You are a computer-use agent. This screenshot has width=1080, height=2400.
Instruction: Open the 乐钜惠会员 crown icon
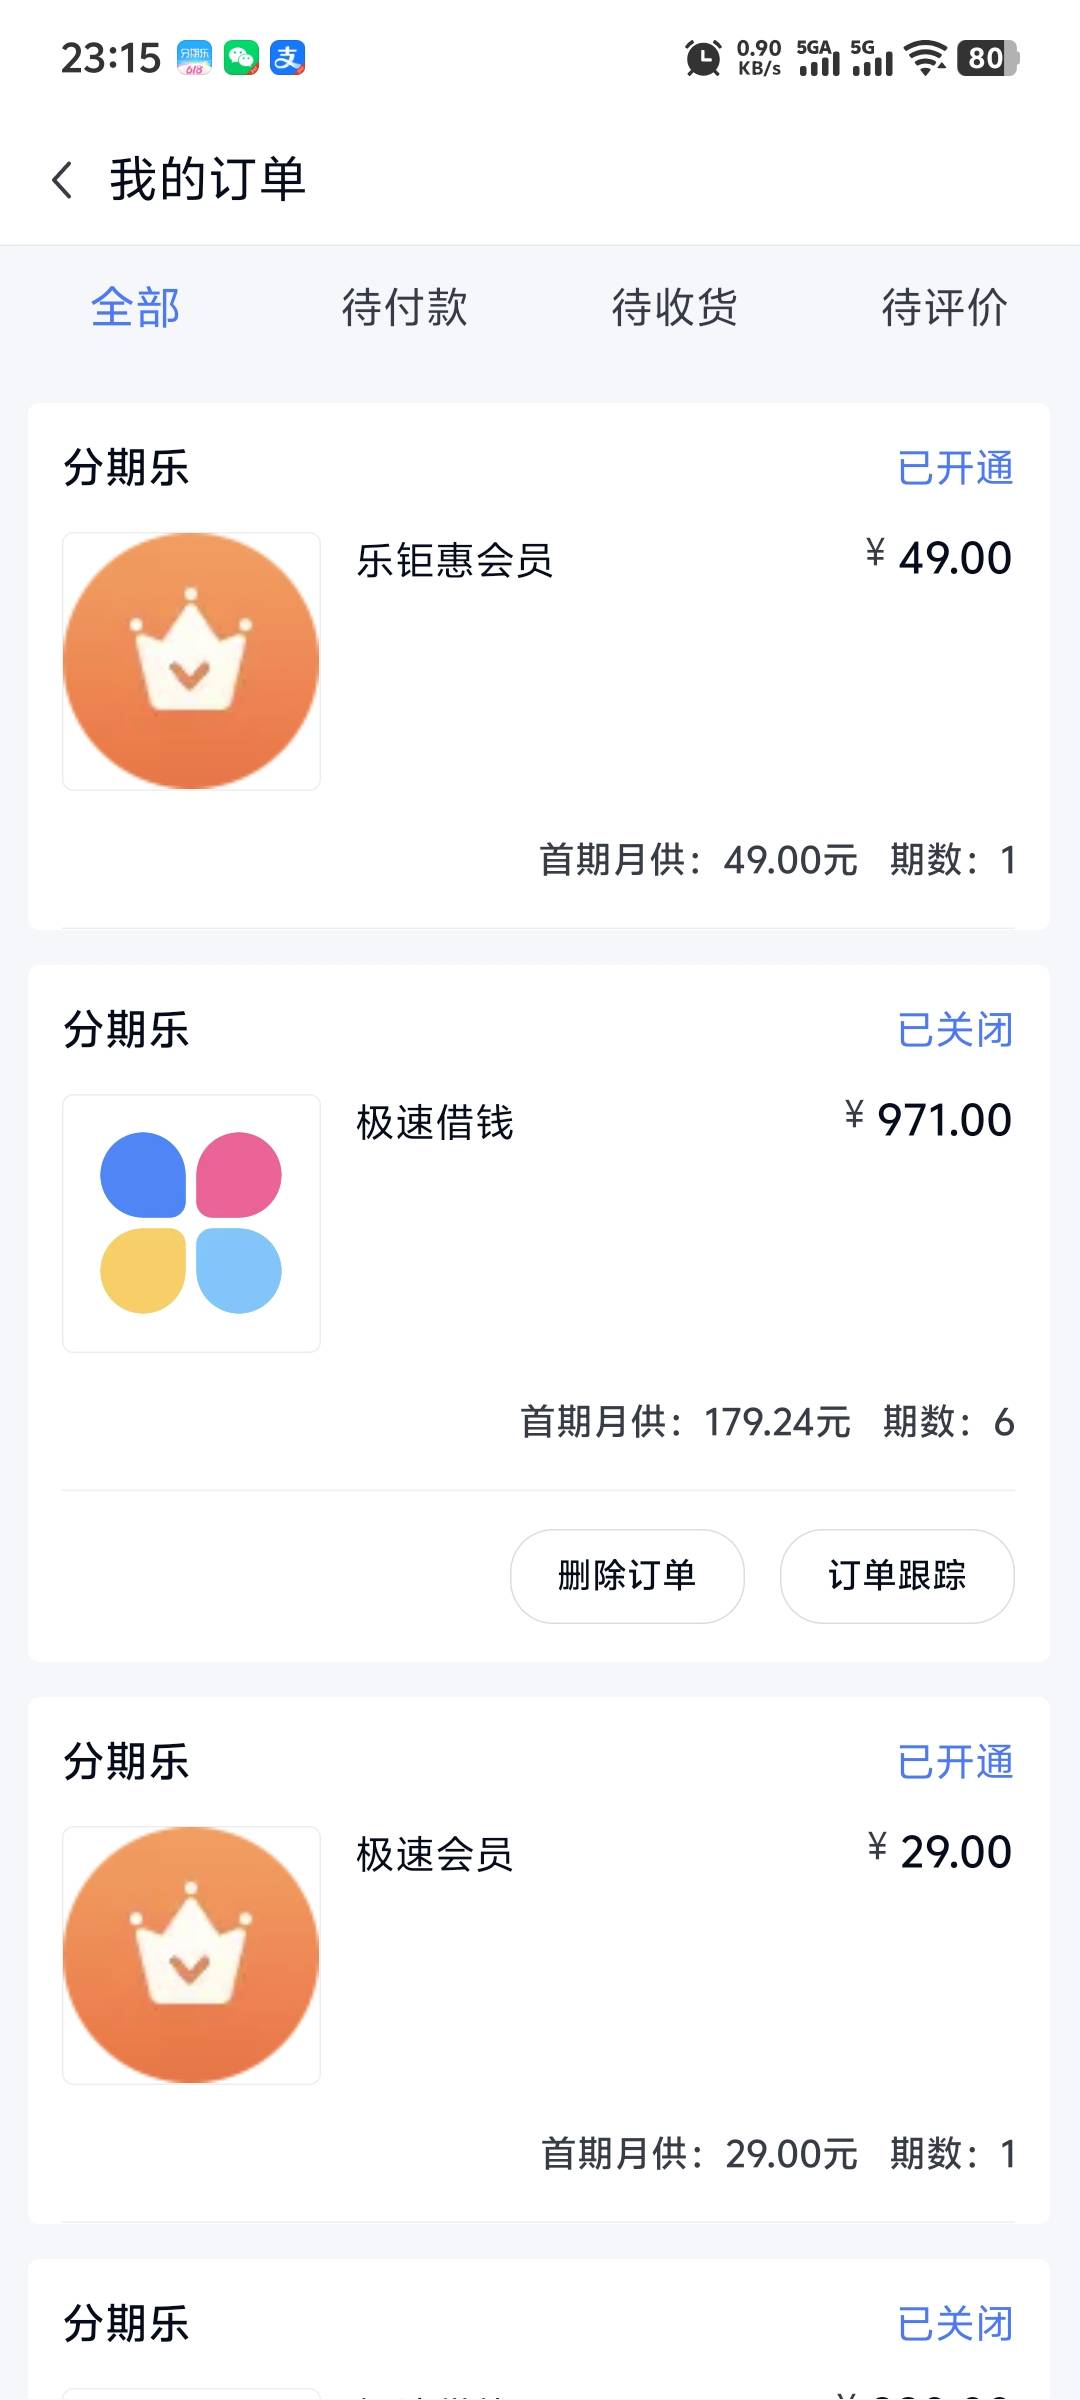[x=191, y=661]
